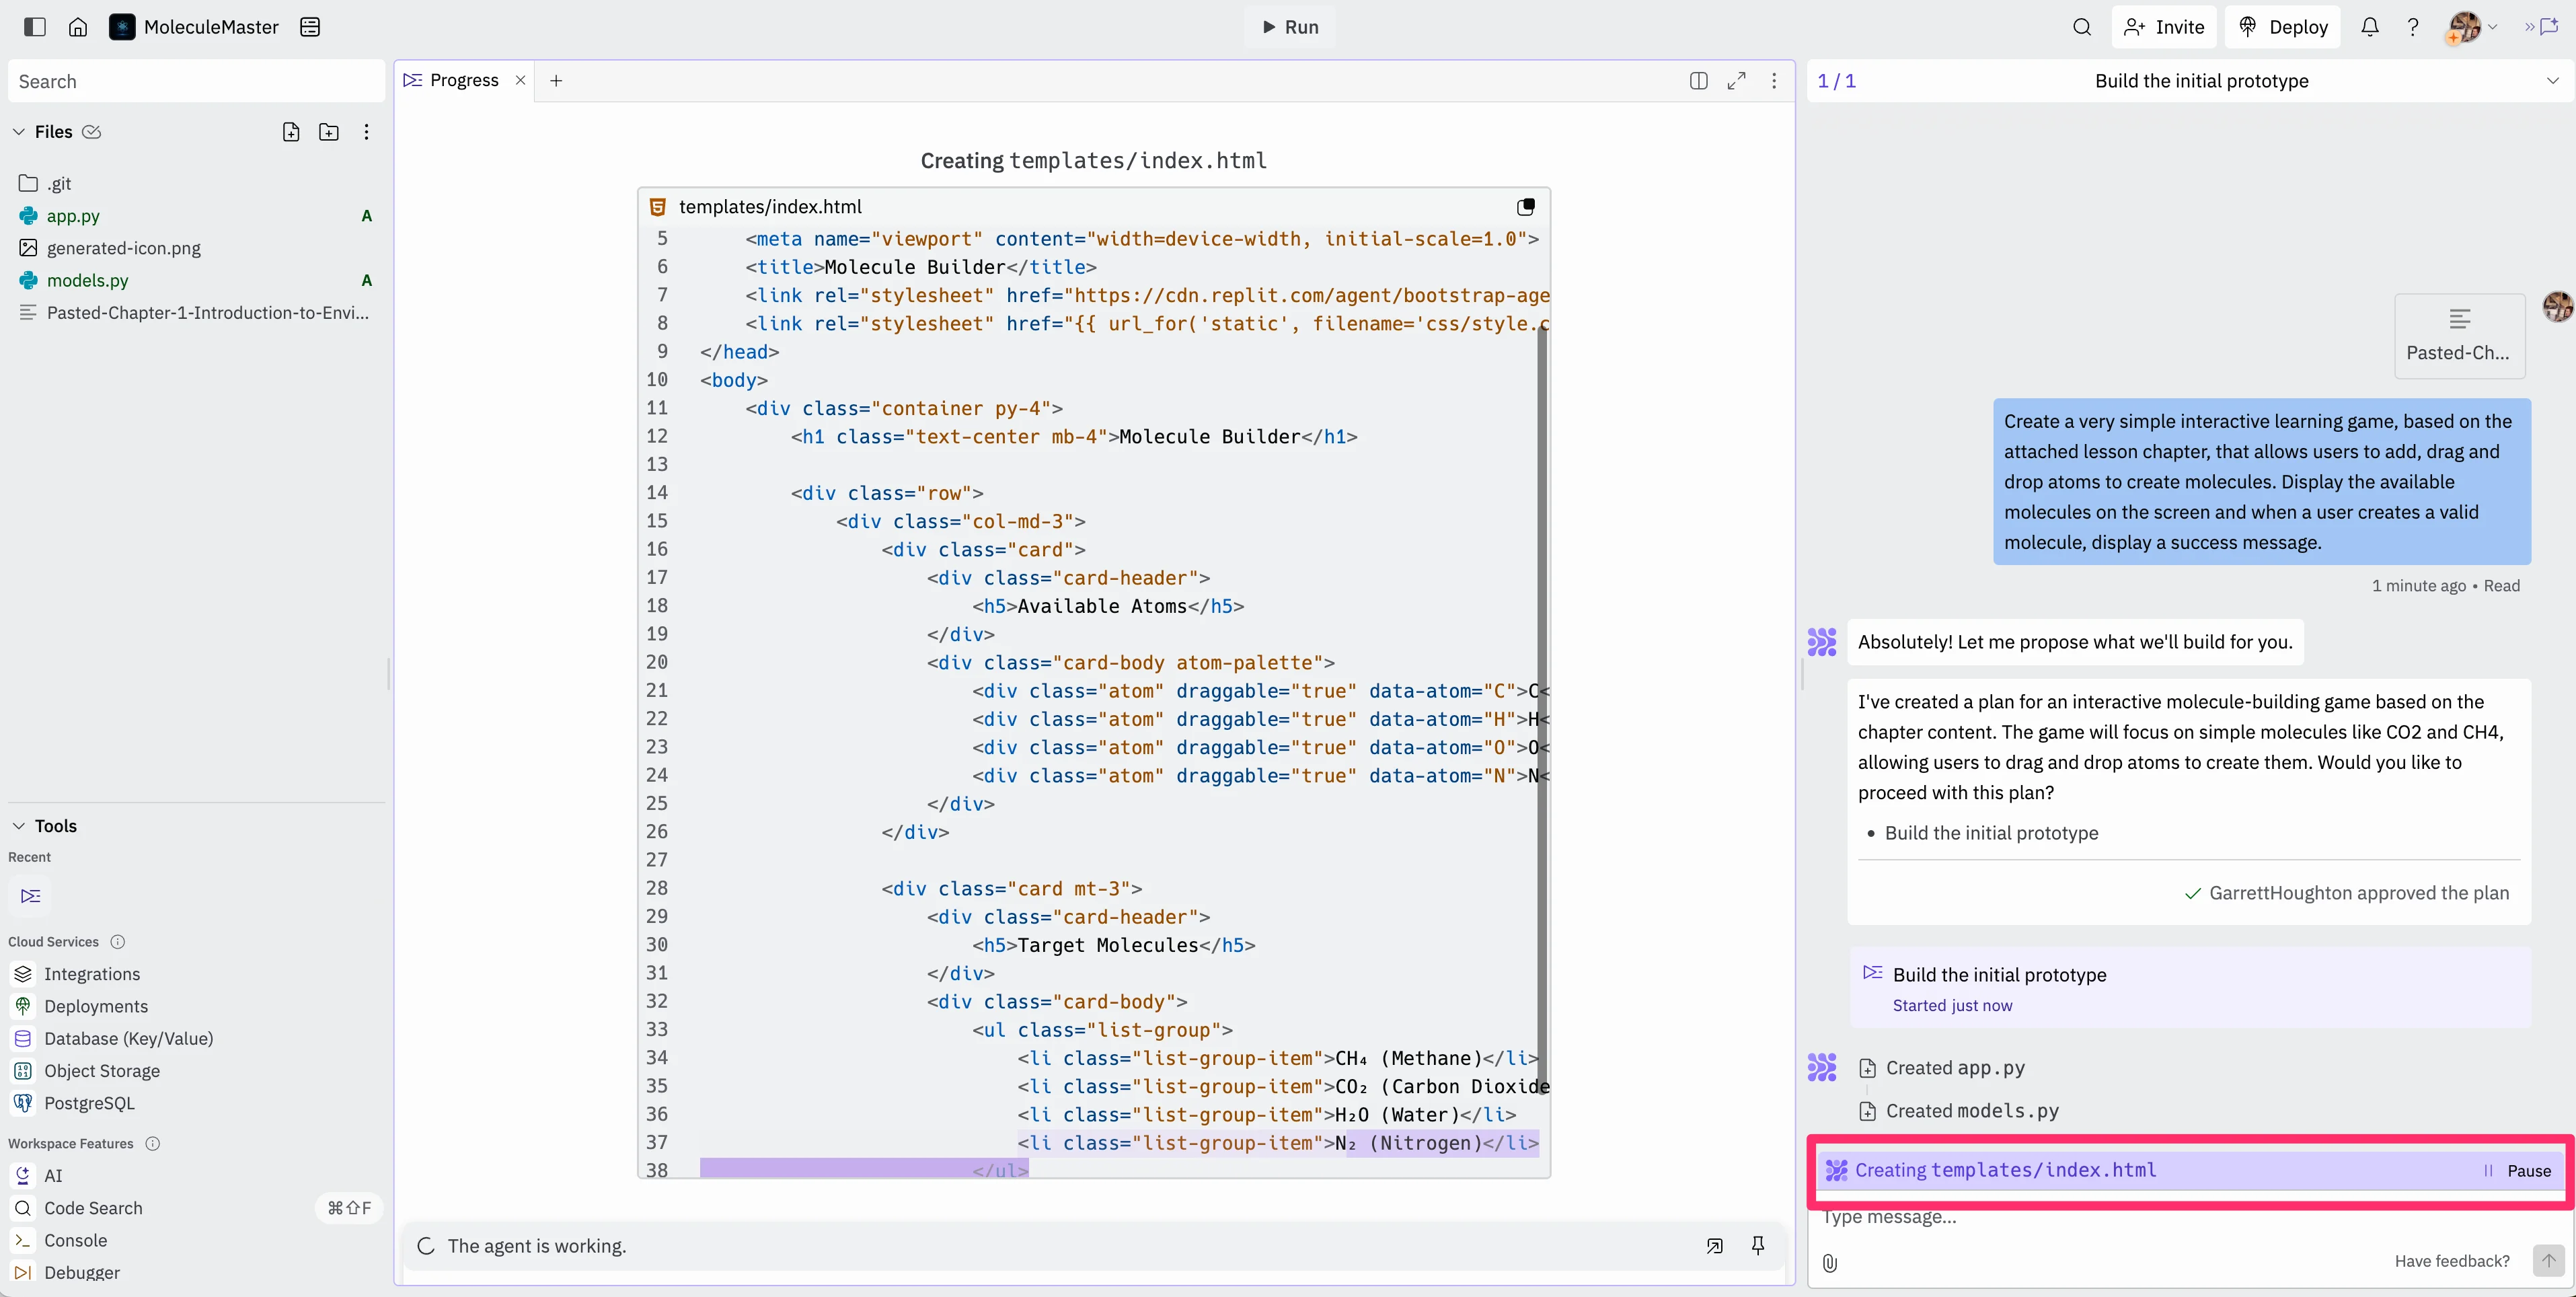Click the home icon
Image resolution: width=2576 pixels, height=1297 pixels.
pyautogui.click(x=78, y=27)
